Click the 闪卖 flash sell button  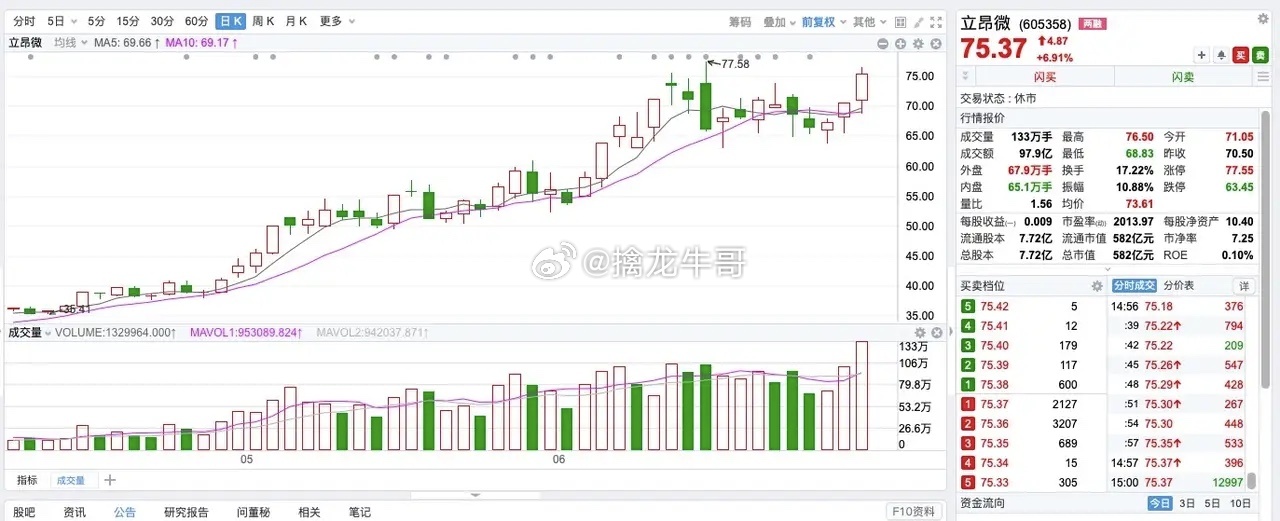coord(1183,78)
